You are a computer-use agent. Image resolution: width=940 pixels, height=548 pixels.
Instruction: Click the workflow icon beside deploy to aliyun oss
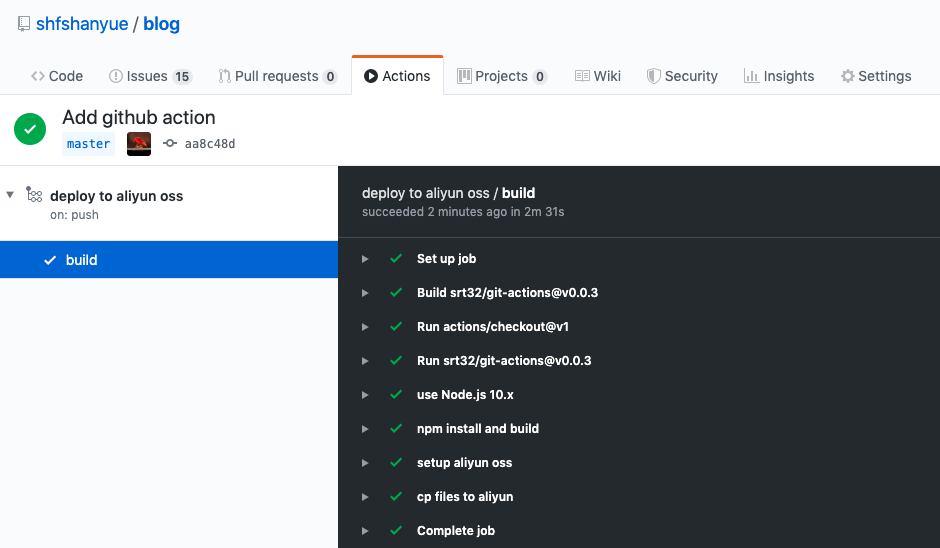pyautogui.click(x=34, y=195)
